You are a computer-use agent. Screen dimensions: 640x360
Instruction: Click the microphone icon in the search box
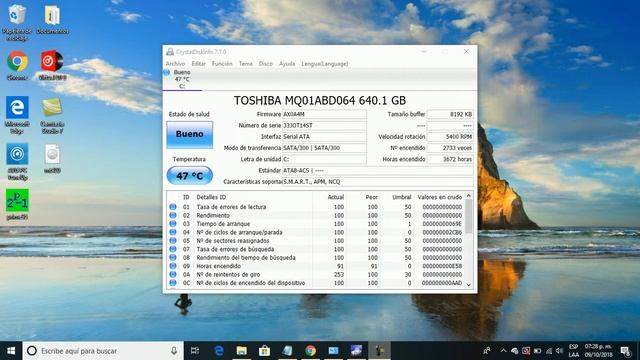tap(174, 351)
